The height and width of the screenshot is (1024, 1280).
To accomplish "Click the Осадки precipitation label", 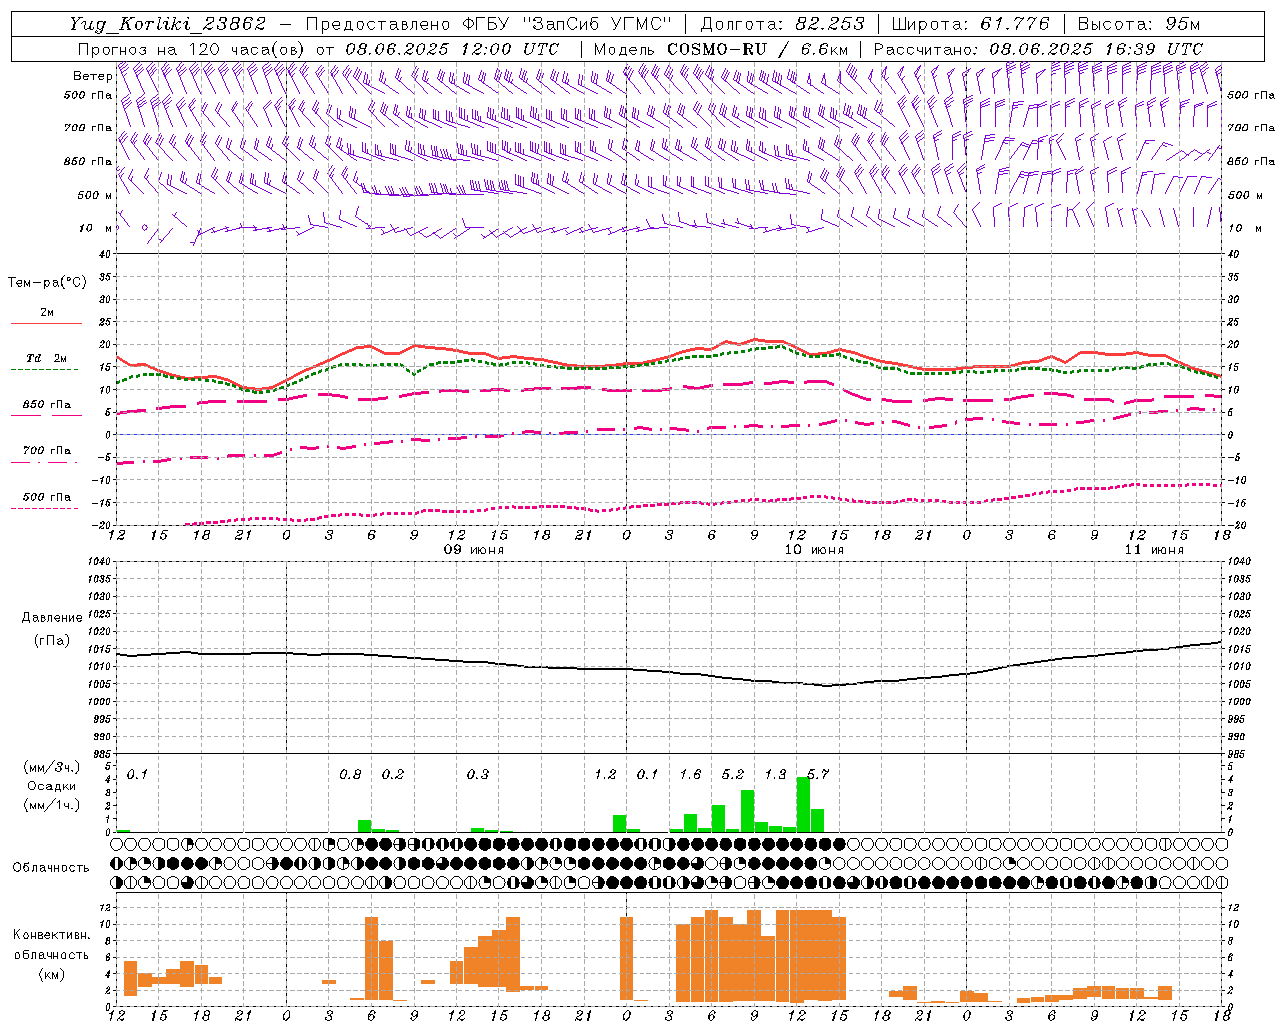I will [x=52, y=786].
